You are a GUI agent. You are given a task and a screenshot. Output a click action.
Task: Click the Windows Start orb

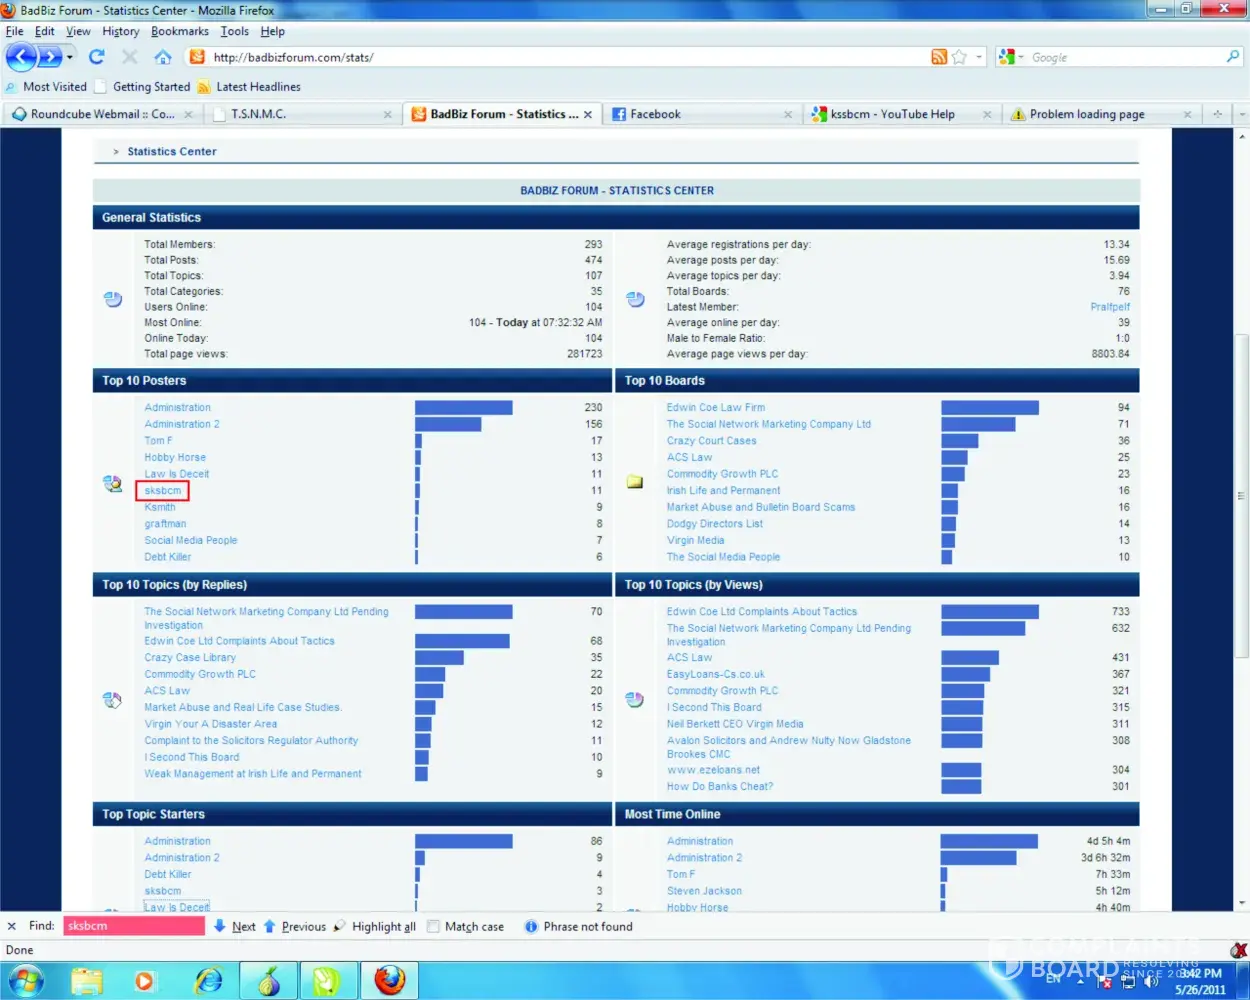26,981
